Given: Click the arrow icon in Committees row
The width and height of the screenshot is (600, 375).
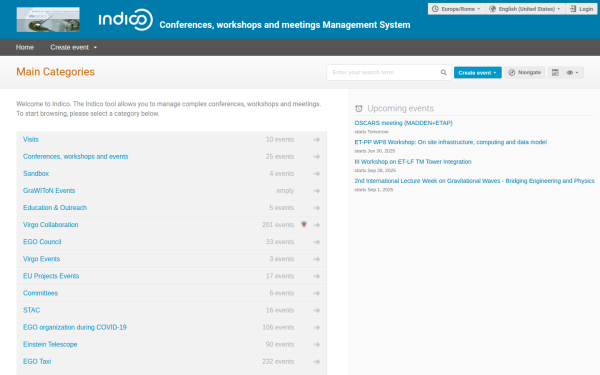Looking at the screenshot, I should [316, 293].
